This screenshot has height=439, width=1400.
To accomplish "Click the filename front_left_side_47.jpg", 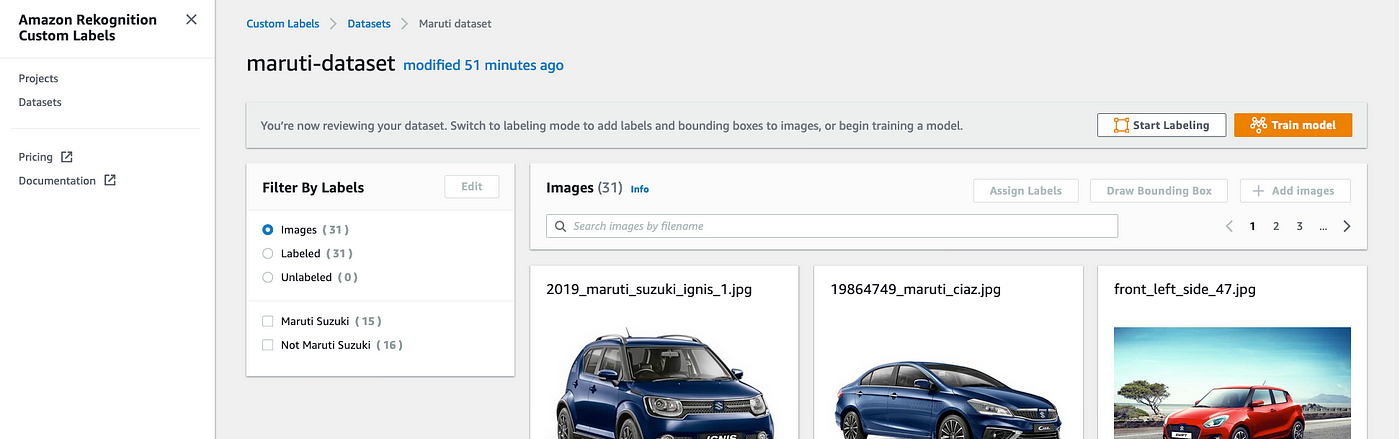I will tap(1185, 290).
